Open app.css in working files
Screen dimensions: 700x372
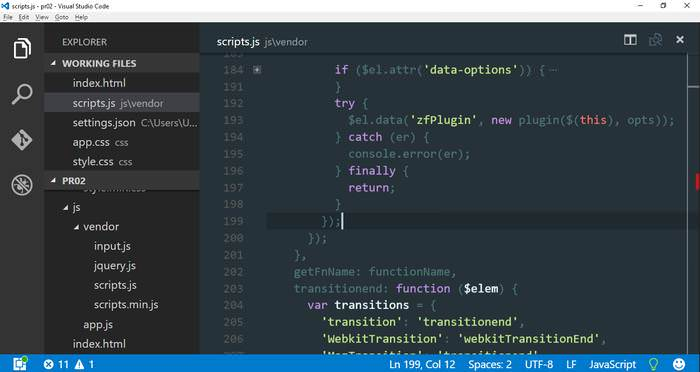[122, 142]
